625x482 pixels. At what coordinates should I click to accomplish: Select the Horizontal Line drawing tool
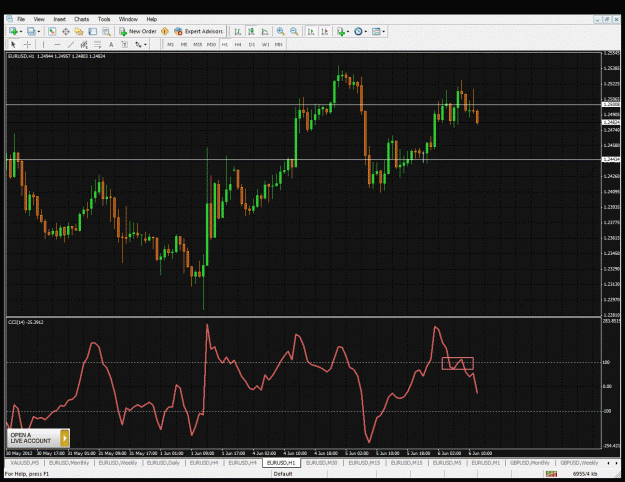[57, 44]
